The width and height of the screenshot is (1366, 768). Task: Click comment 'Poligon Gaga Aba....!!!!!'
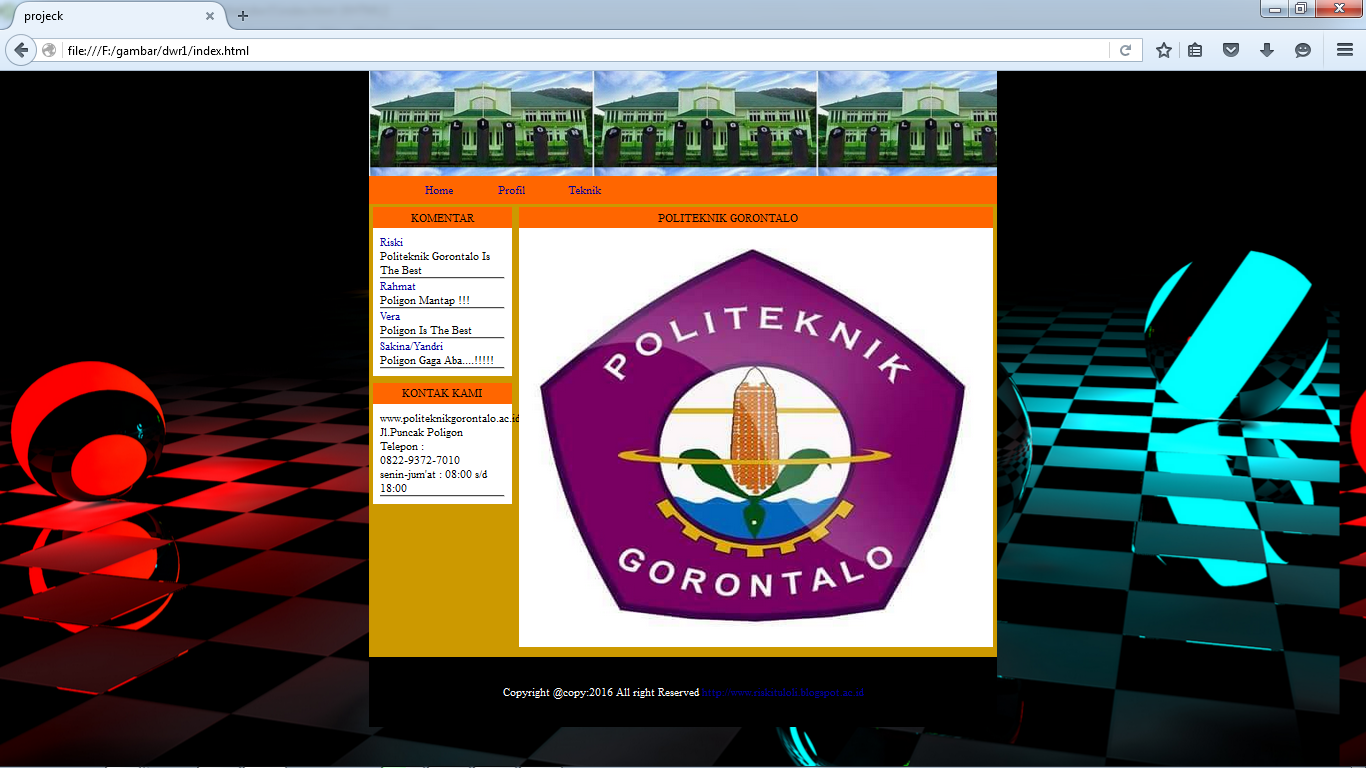point(437,360)
